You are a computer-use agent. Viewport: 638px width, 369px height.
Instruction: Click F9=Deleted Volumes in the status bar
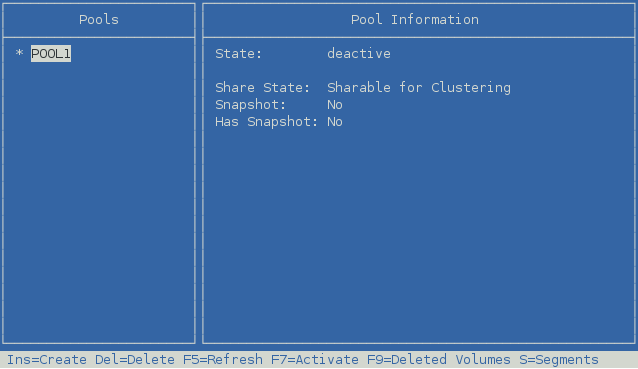[439, 360]
